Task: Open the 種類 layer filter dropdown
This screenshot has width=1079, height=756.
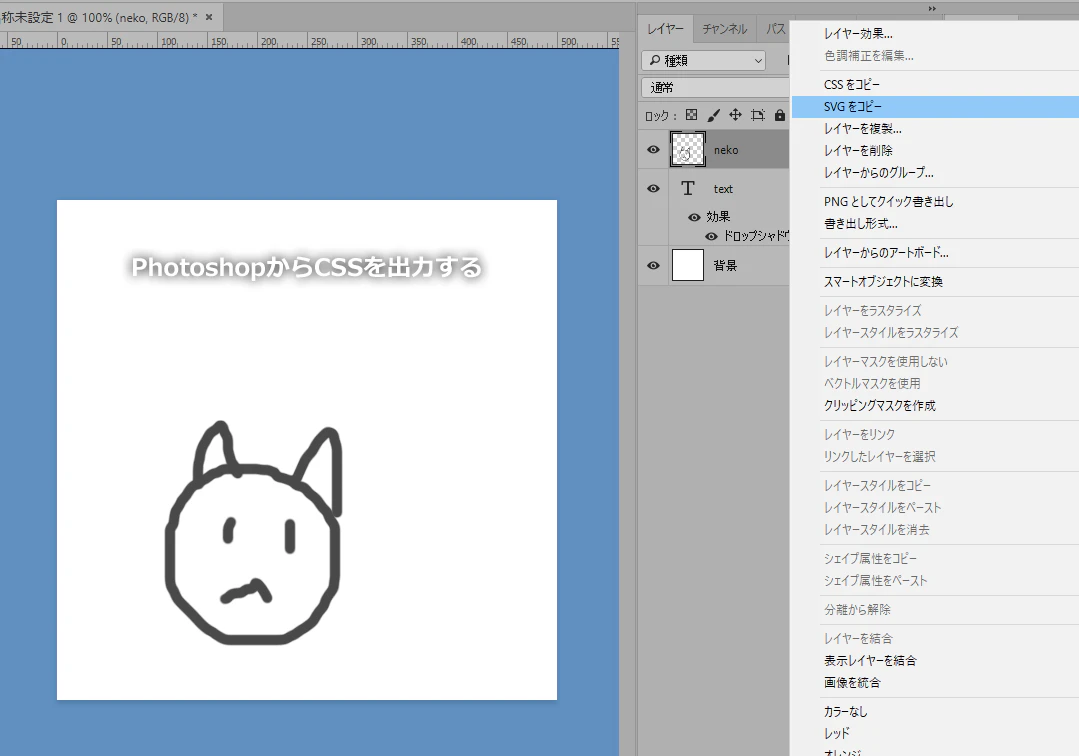Action: coord(704,61)
